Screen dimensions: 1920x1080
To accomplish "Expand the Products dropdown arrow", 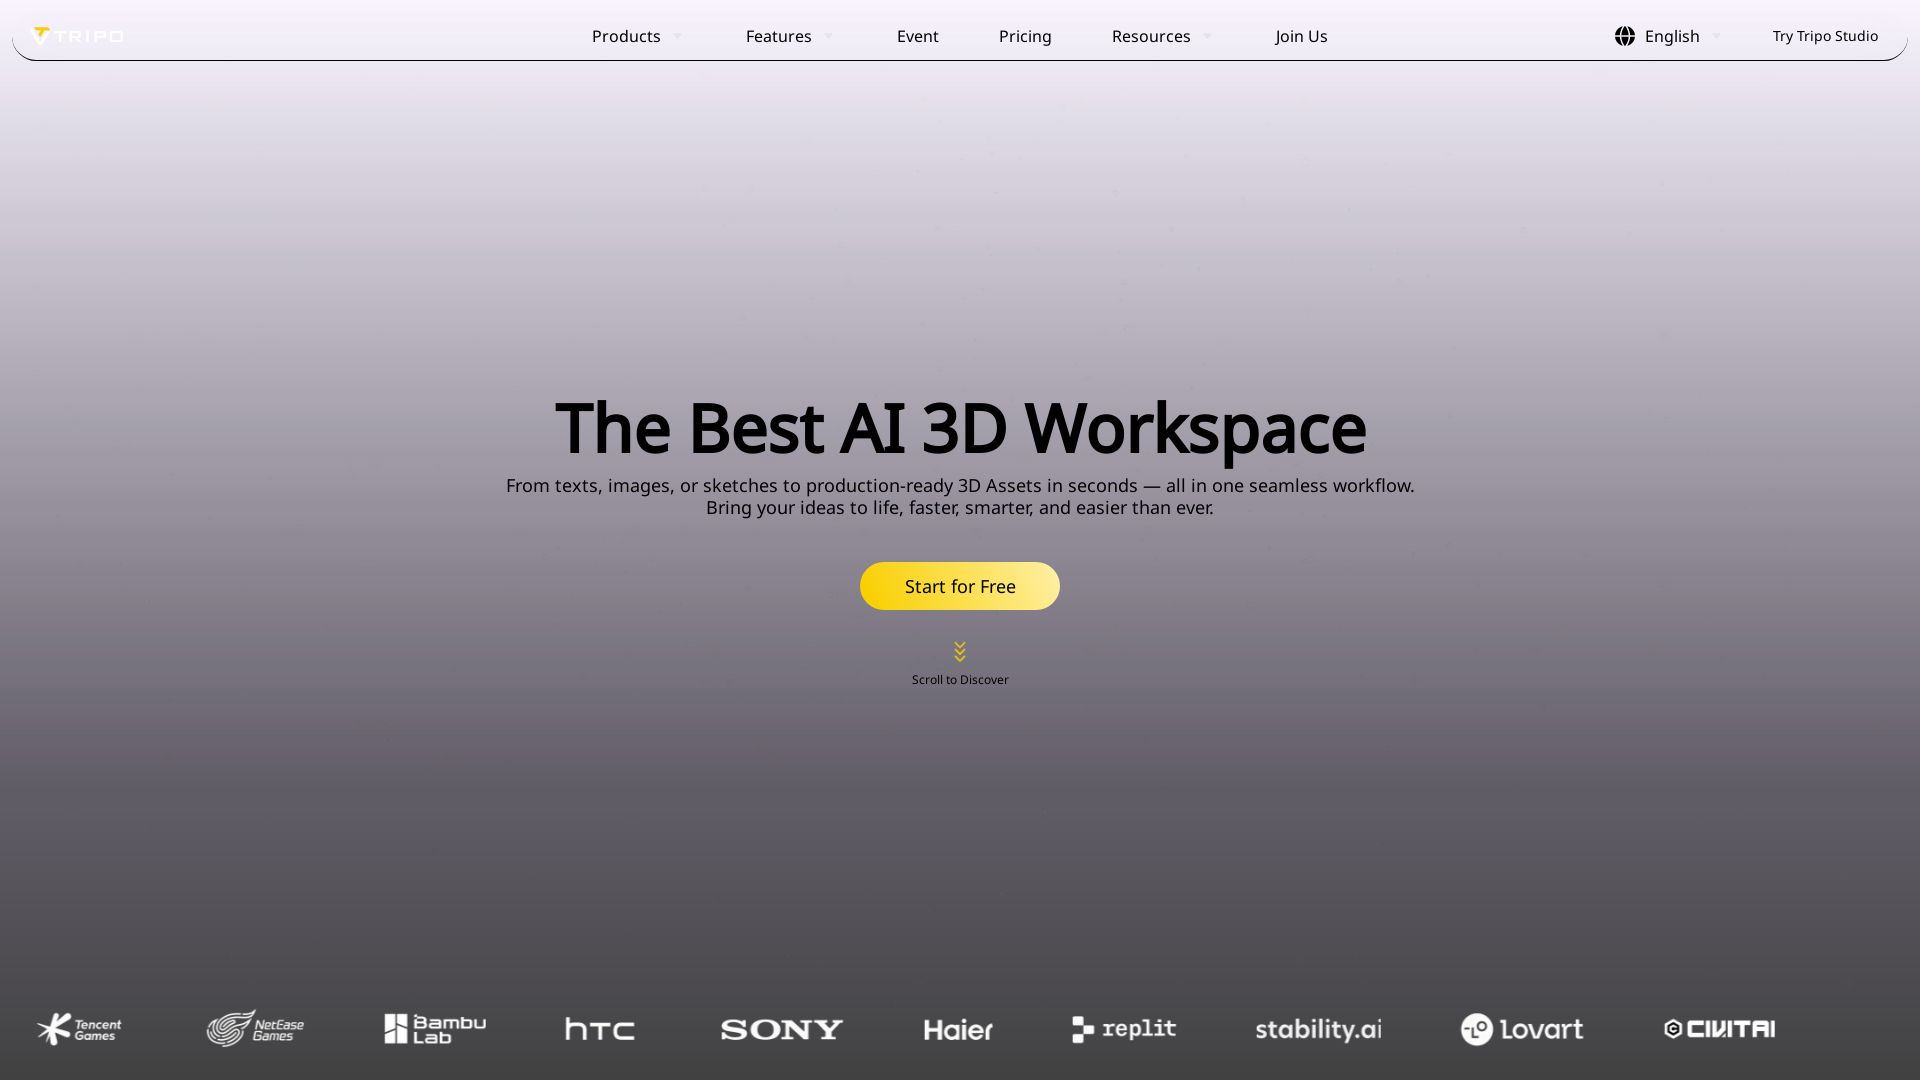I will click(x=677, y=36).
